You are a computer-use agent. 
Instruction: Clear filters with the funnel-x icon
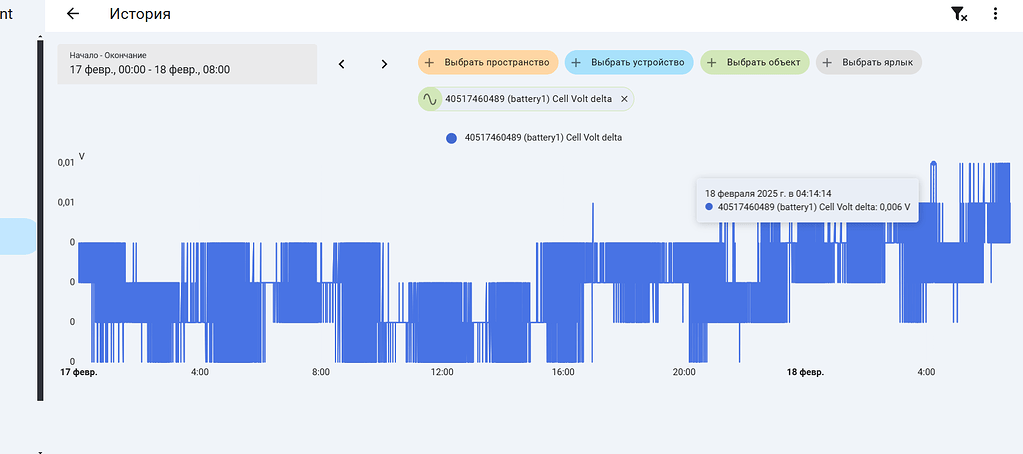click(959, 14)
